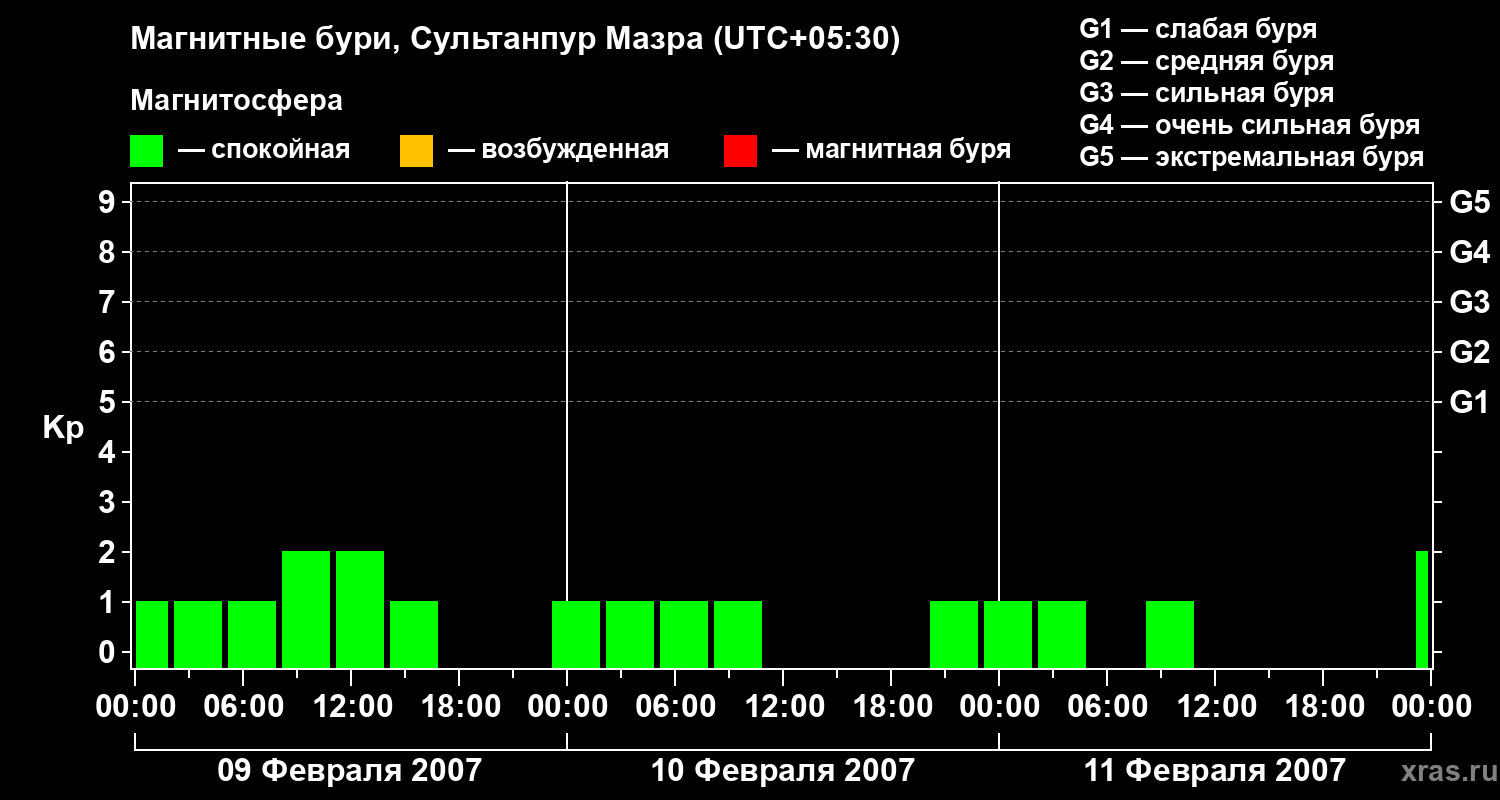Click the Kp 2 bar just before 12:00 on 09 Февраля

[x=306, y=609]
